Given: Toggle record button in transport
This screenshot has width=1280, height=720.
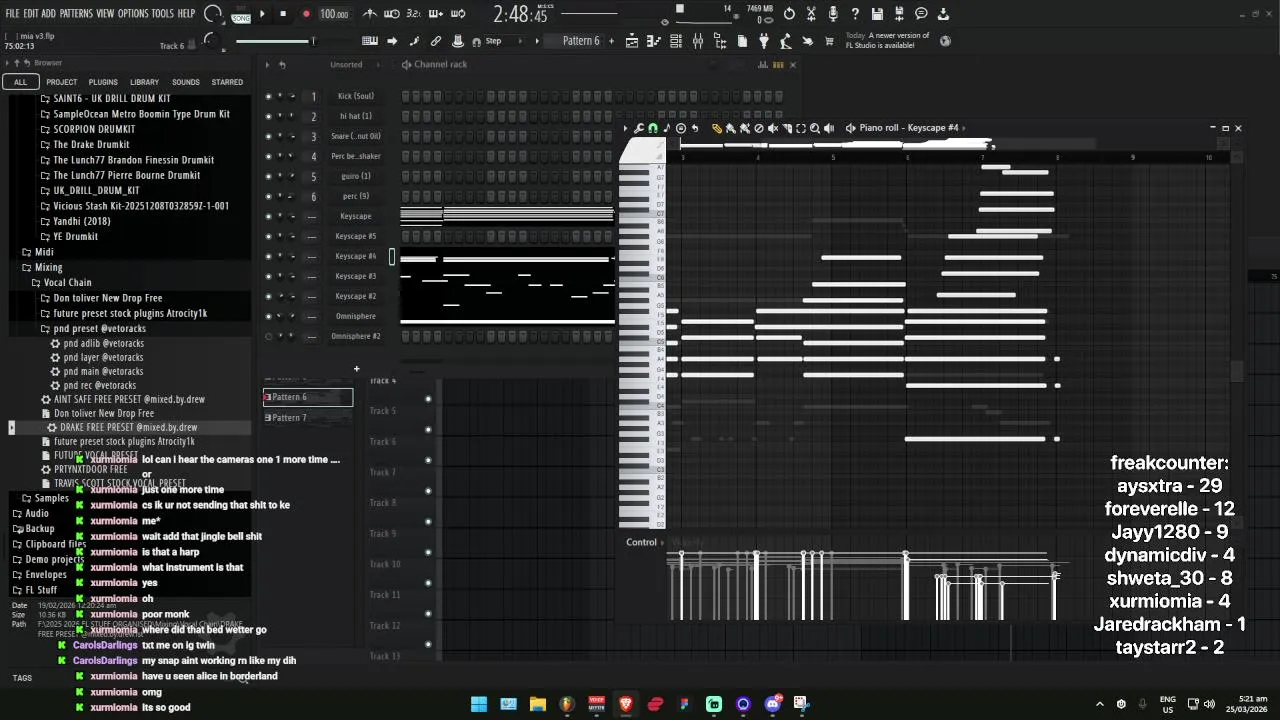Looking at the screenshot, I should tap(306, 14).
